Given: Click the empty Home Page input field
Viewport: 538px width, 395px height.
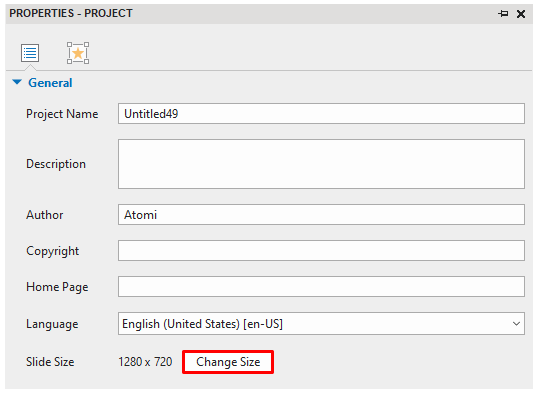Looking at the screenshot, I should click(321, 287).
